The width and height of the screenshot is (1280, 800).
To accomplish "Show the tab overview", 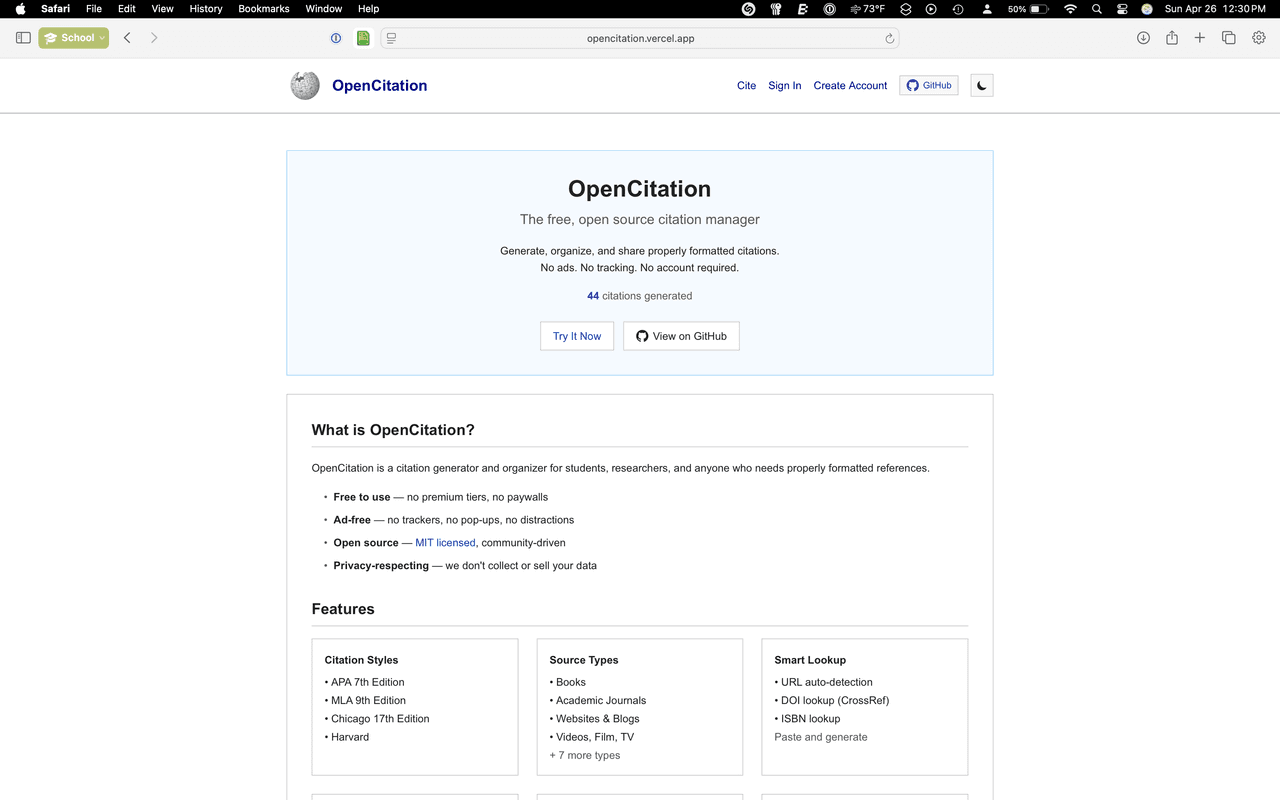I will click(1229, 38).
